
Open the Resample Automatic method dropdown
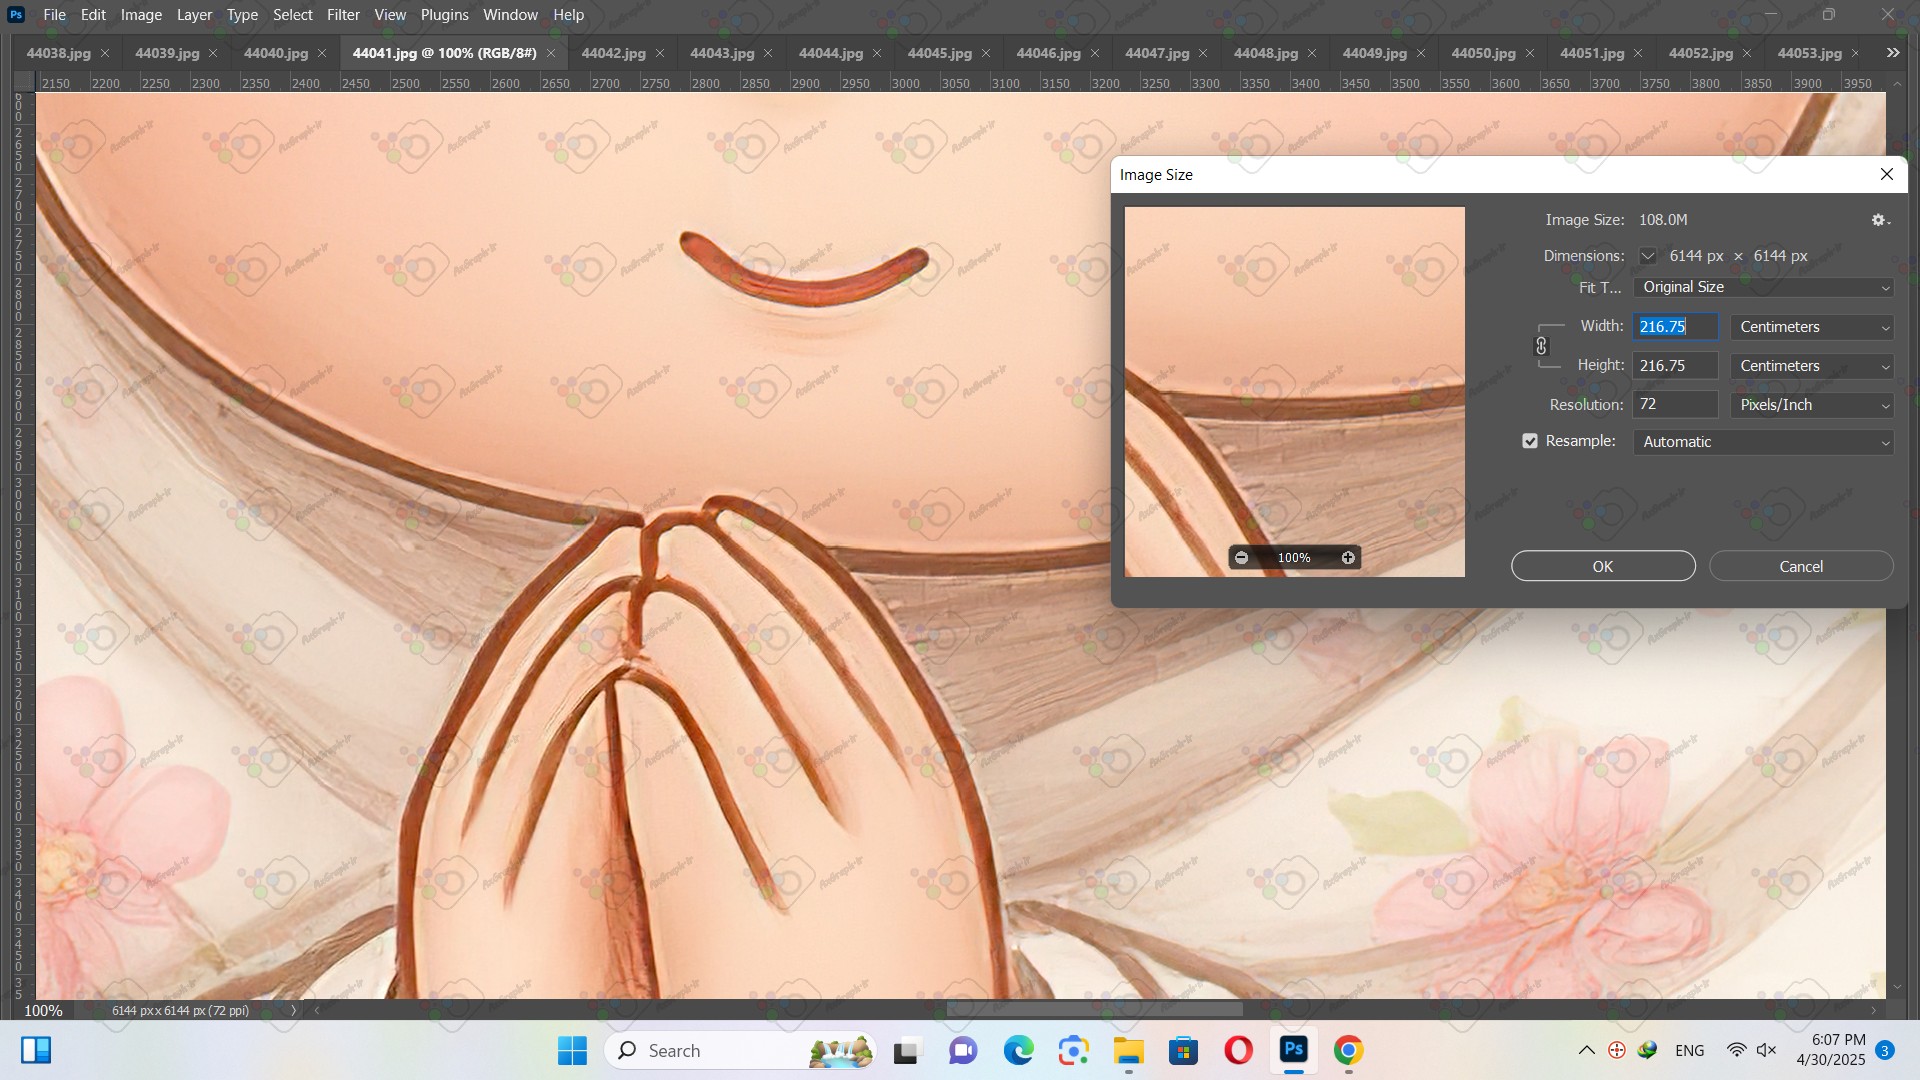pyautogui.click(x=1764, y=442)
